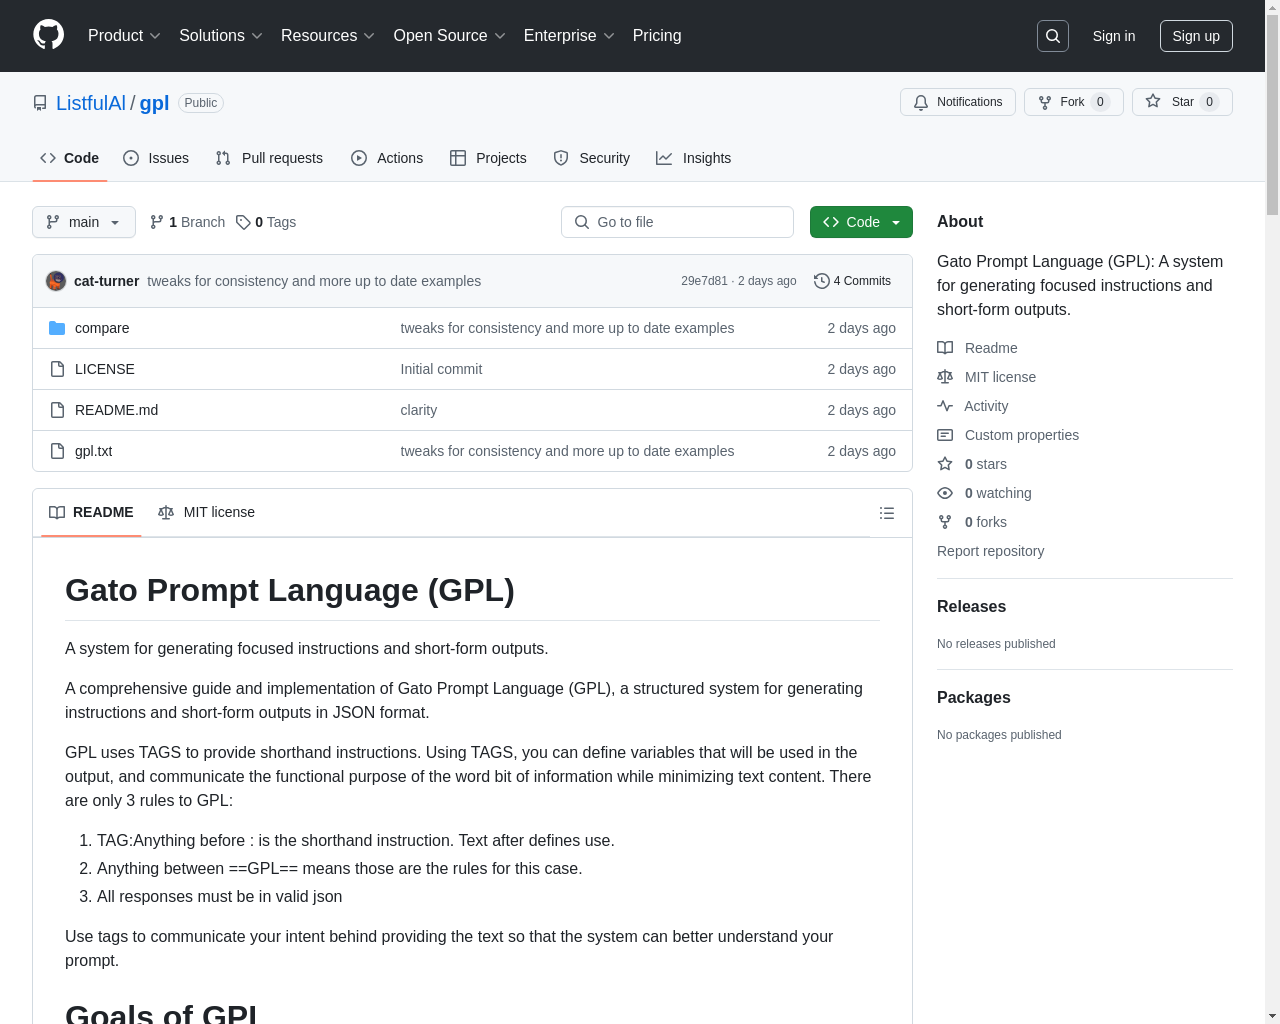
Task: Open the Security tab
Action: 592,158
